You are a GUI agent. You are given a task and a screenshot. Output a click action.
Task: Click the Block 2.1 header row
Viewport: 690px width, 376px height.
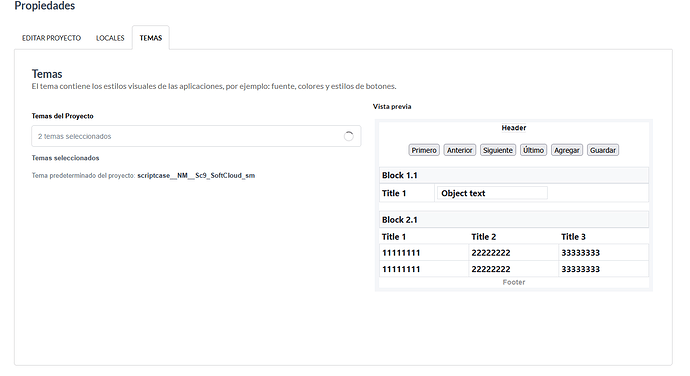pyautogui.click(x=514, y=220)
